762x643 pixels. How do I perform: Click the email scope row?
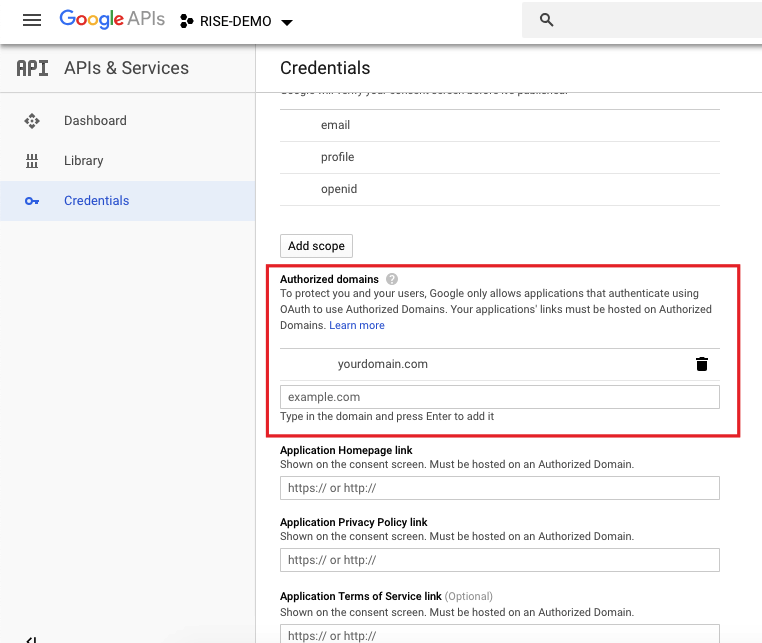(500, 125)
